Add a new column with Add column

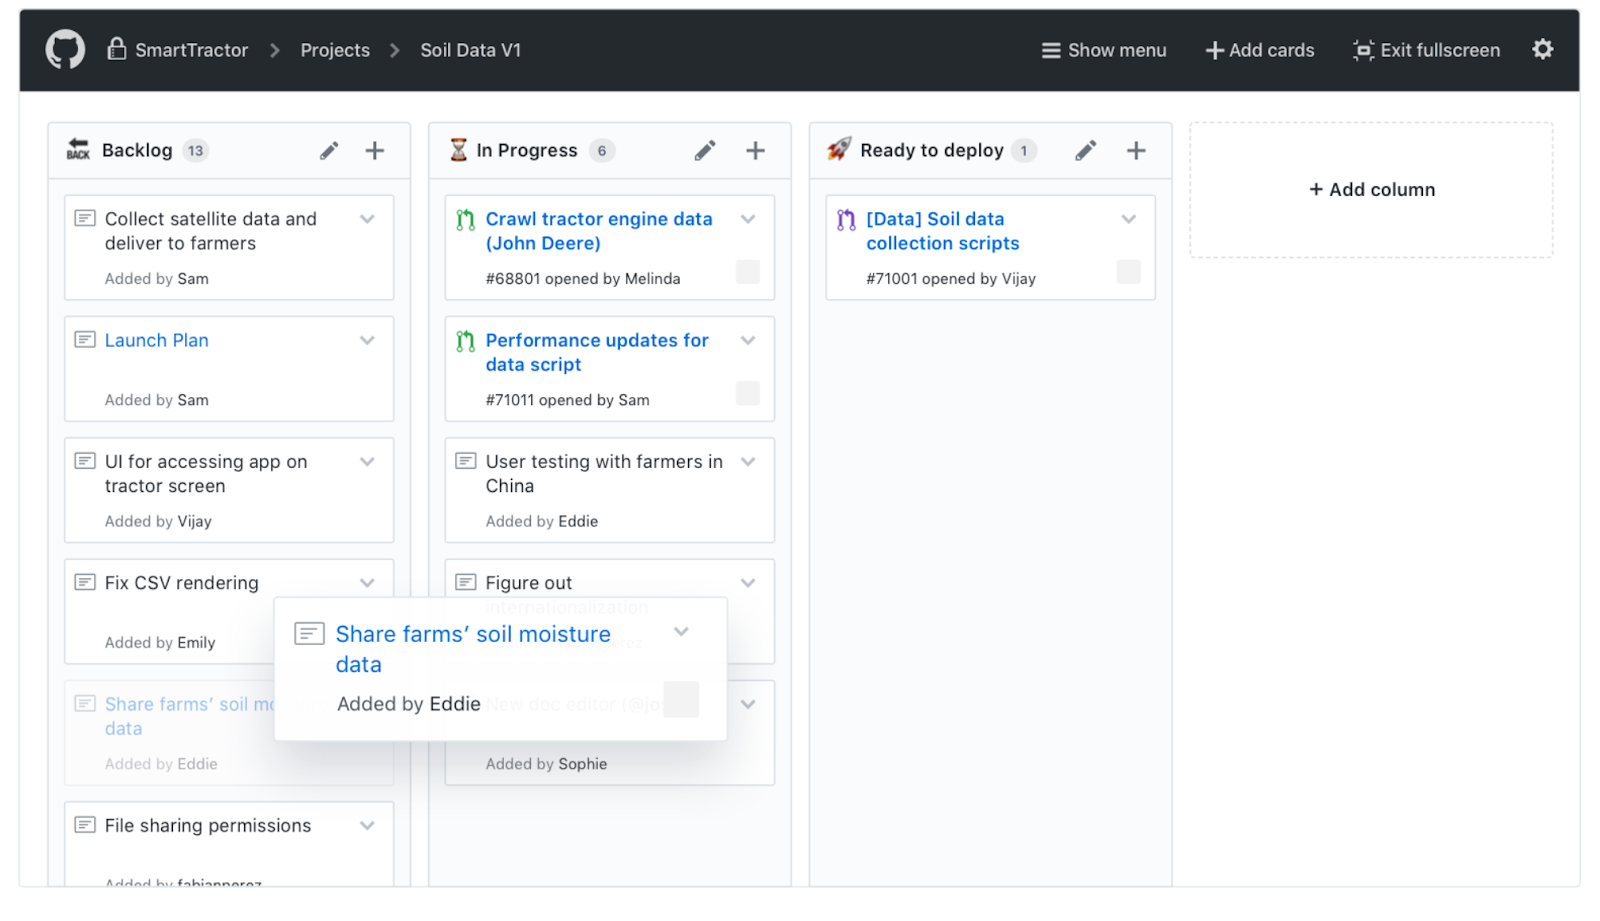point(1370,189)
